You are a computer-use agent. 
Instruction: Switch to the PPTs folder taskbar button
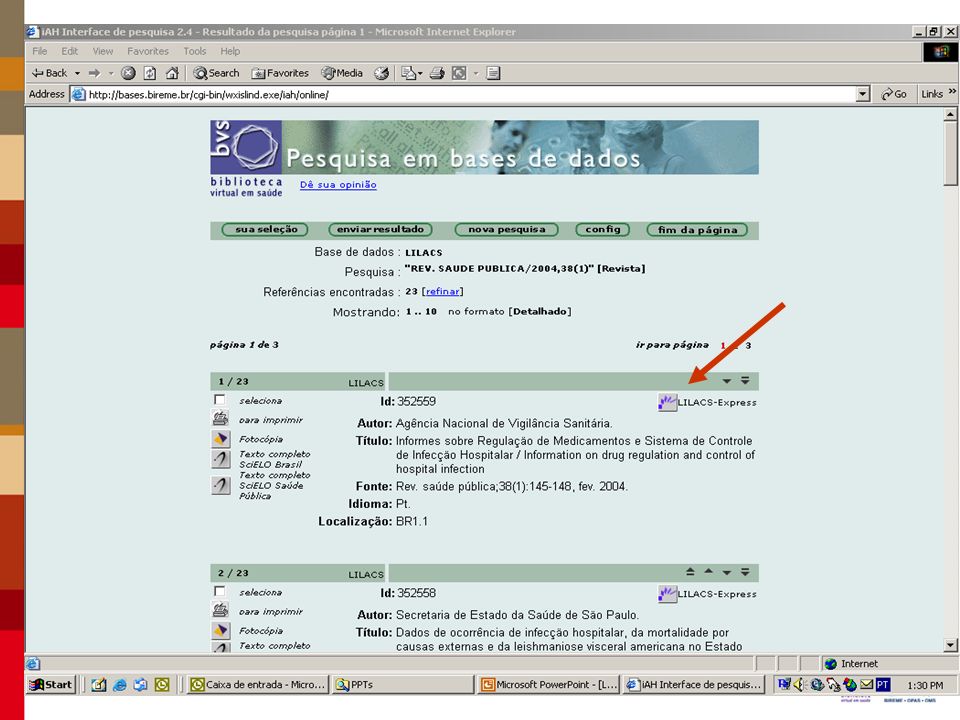click(x=403, y=684)
